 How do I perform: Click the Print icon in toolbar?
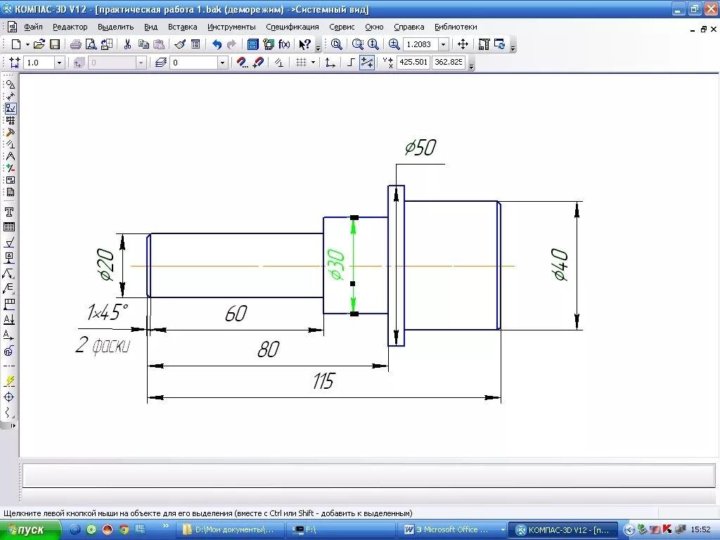(x=75, y=45)
